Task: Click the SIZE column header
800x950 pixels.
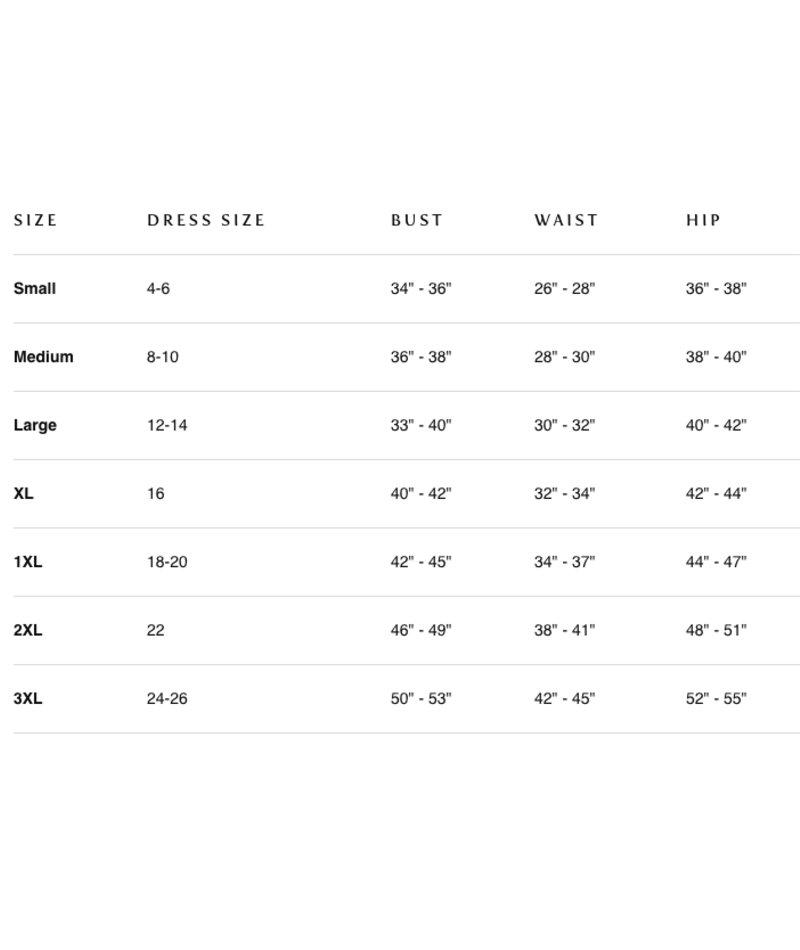Action: point(35,220)
